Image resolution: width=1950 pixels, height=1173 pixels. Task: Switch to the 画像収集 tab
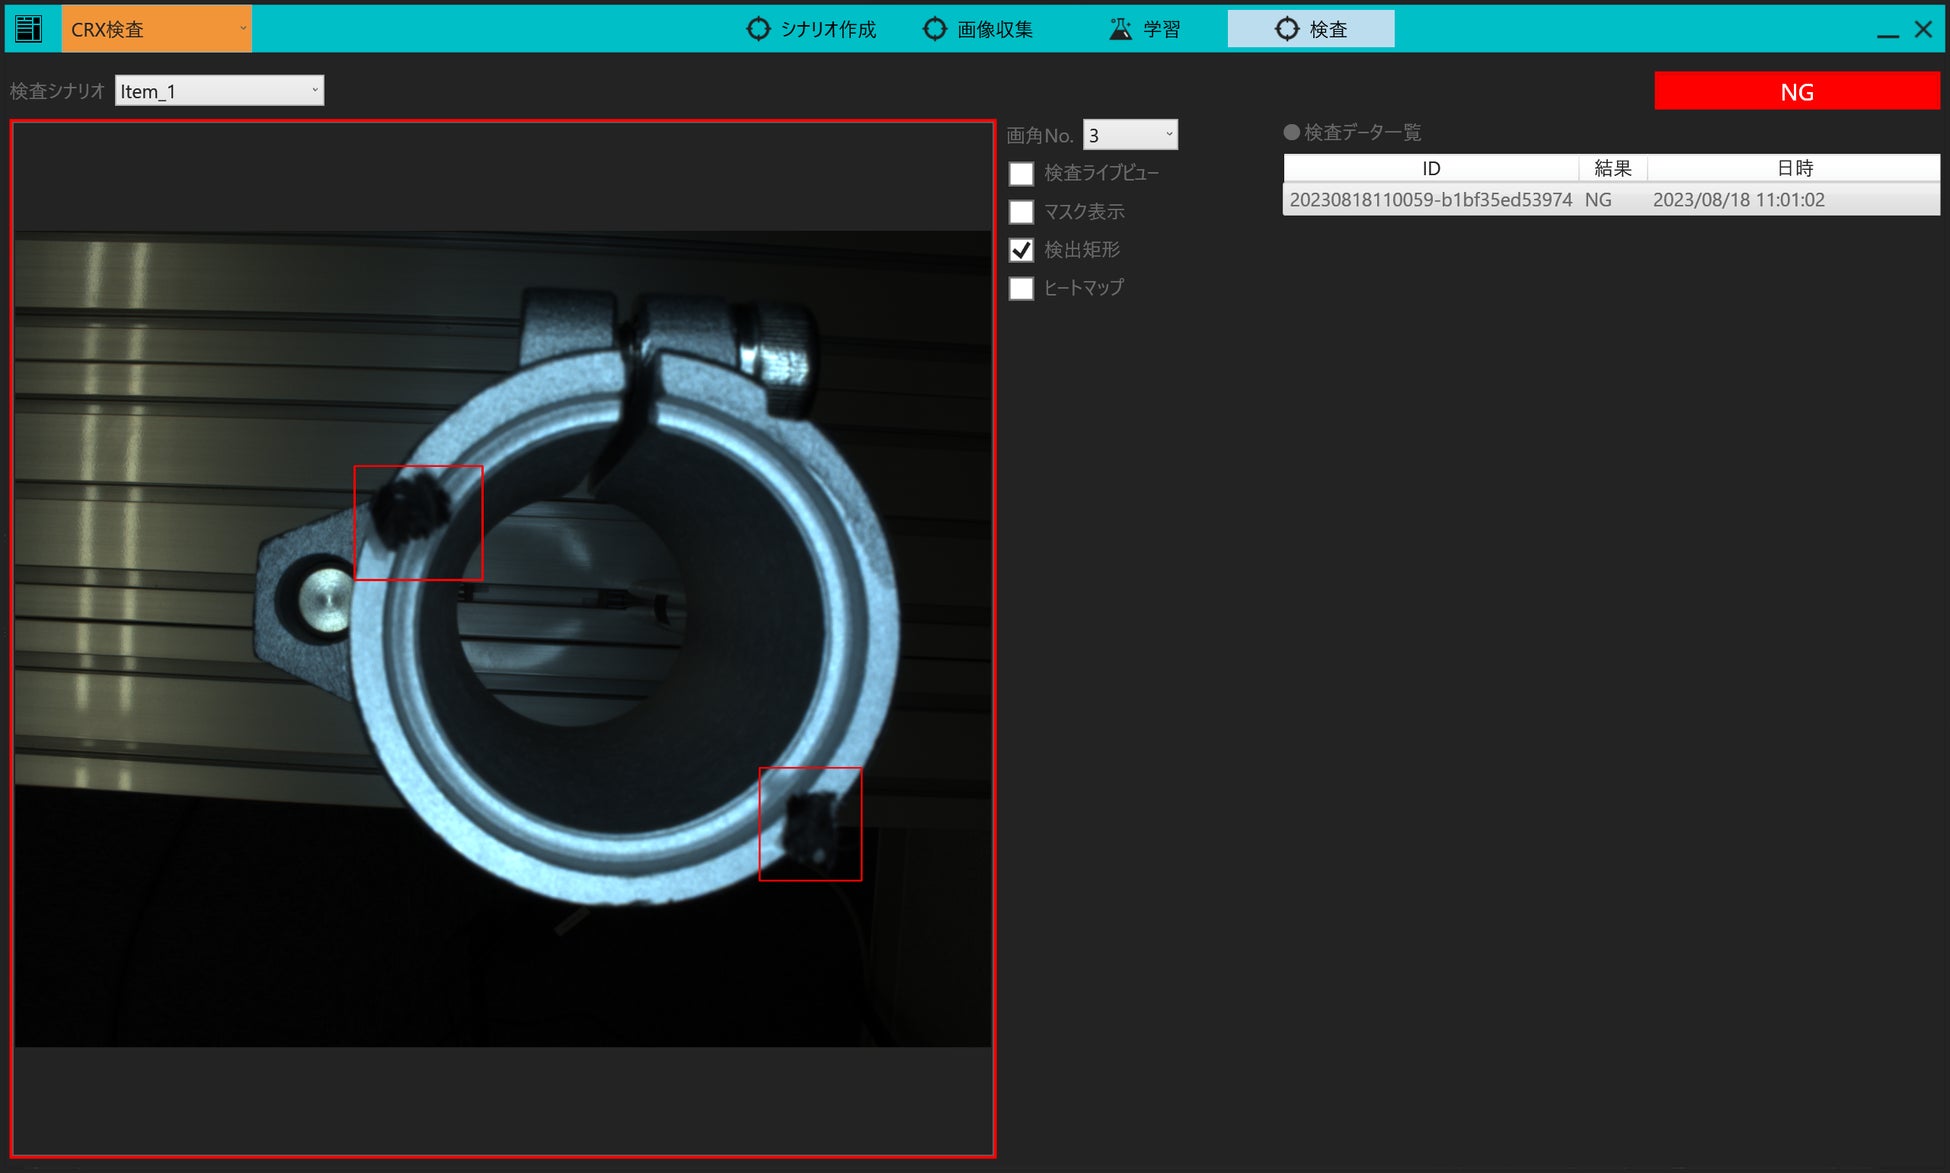(978, 29)
